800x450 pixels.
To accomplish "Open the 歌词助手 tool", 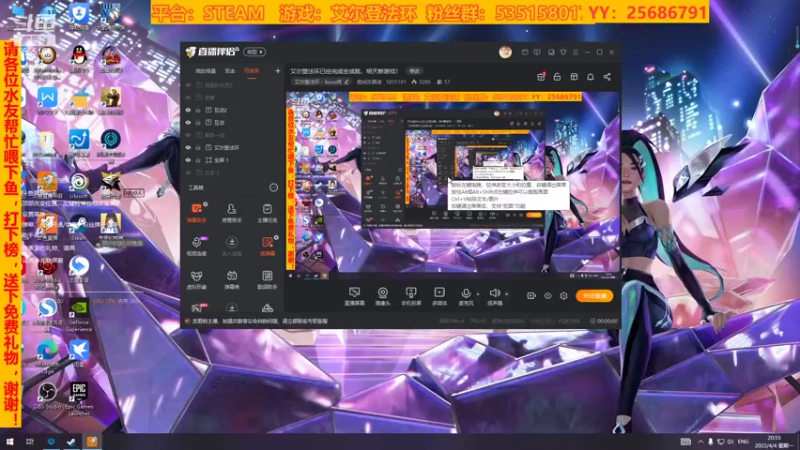I will [267, 280].
